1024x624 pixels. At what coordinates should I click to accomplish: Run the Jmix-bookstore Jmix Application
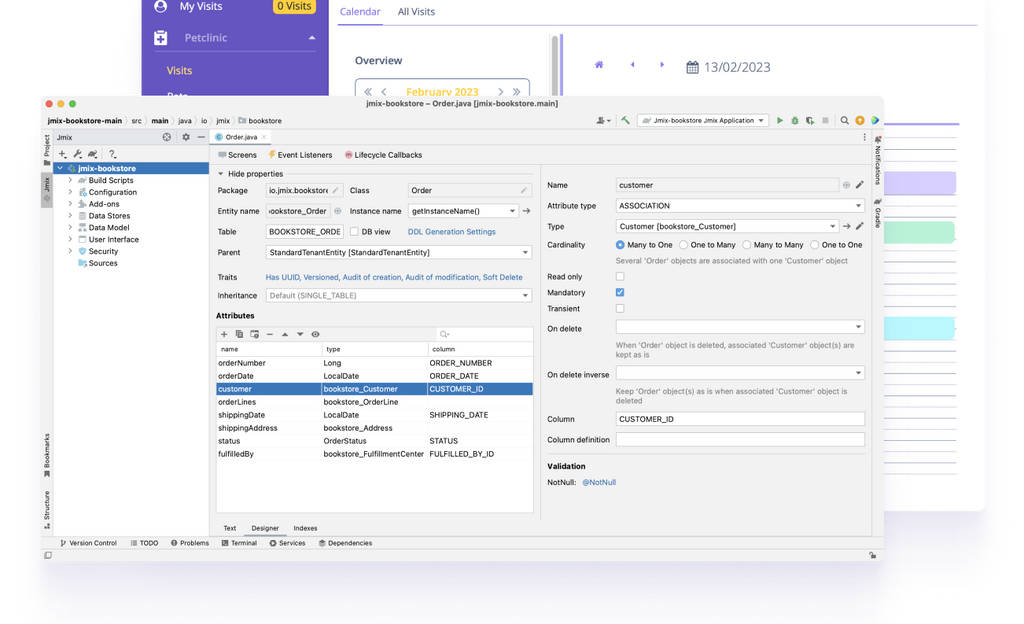780,120
